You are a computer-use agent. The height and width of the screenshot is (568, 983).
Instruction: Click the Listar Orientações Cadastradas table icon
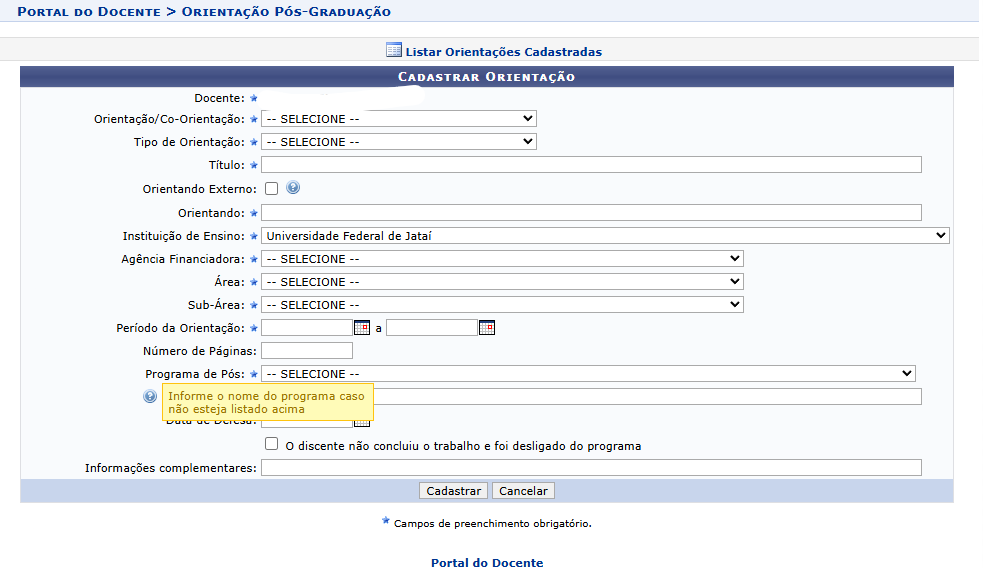point(394,50)
